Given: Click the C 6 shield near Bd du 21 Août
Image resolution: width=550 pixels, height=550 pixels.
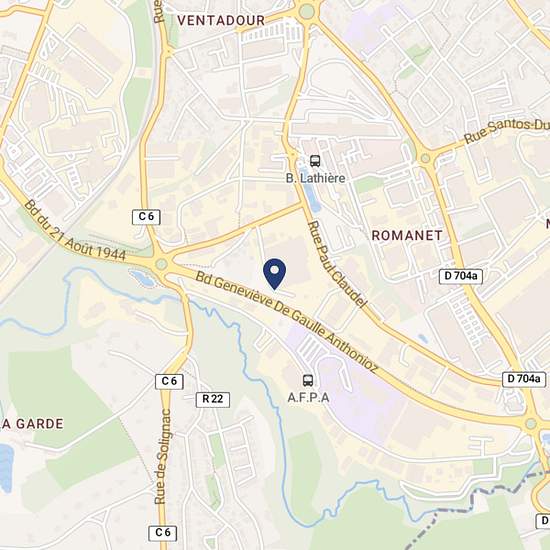Looking at the screenshot, I should point(146,217).
